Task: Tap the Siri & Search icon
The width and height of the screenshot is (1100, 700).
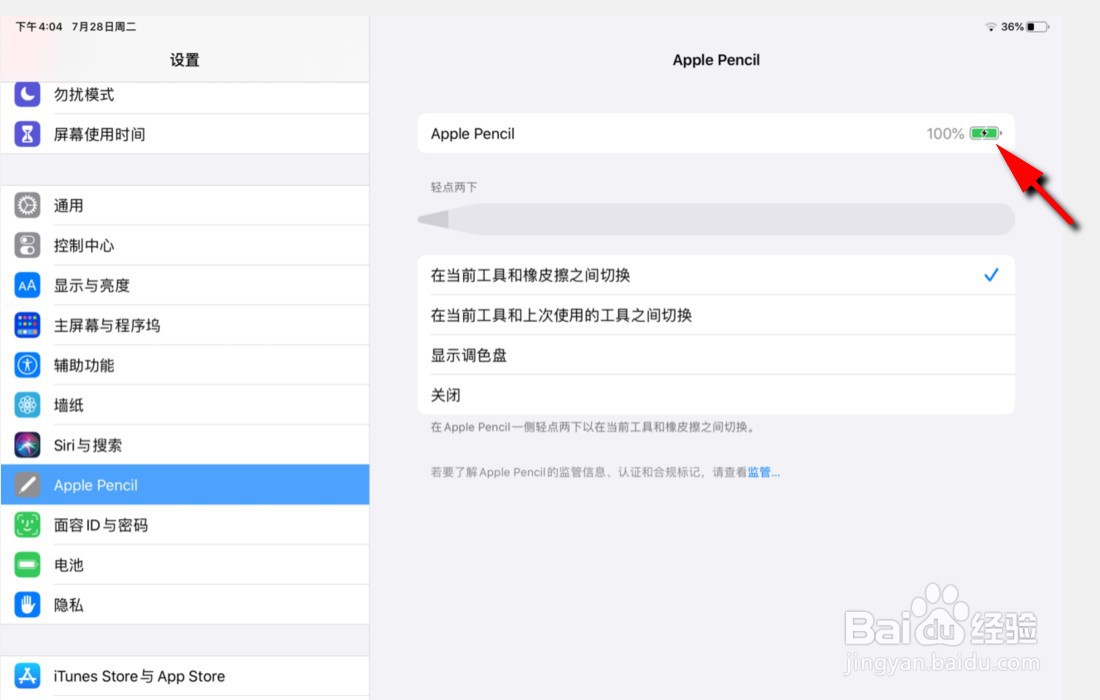Action: click(27, 445)
